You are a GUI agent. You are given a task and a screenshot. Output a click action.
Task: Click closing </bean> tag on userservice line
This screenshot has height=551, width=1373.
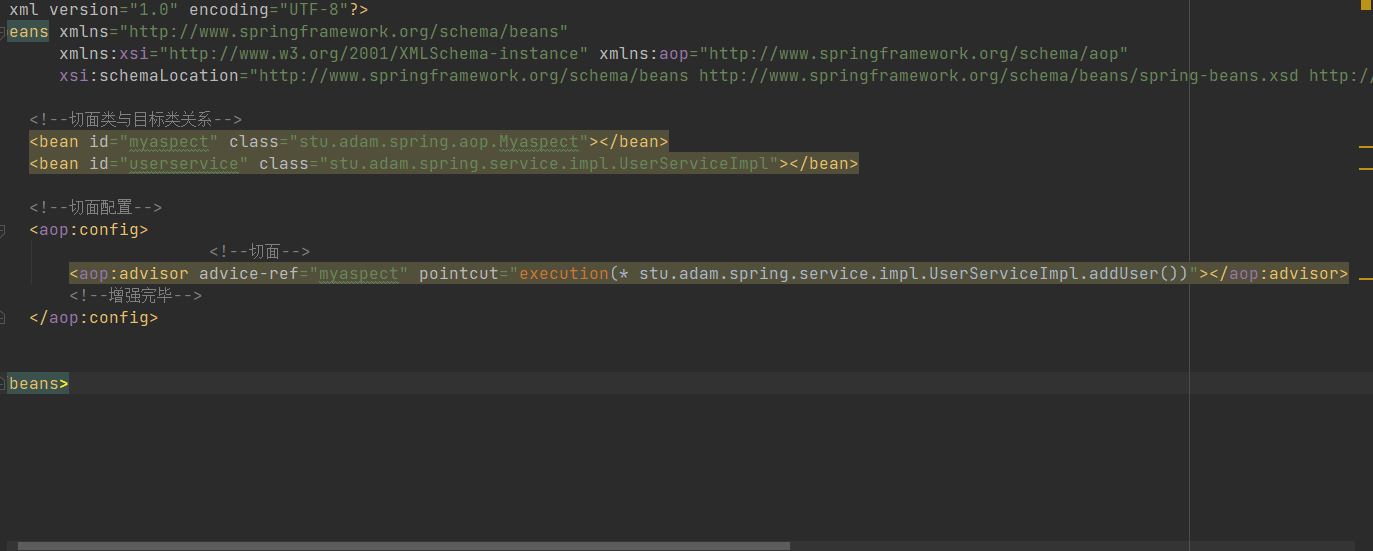(x=823, y=164)
